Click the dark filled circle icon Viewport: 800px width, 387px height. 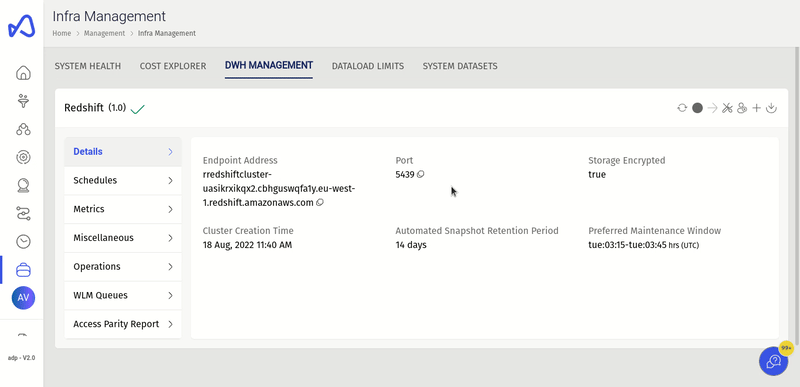[697, 108]
